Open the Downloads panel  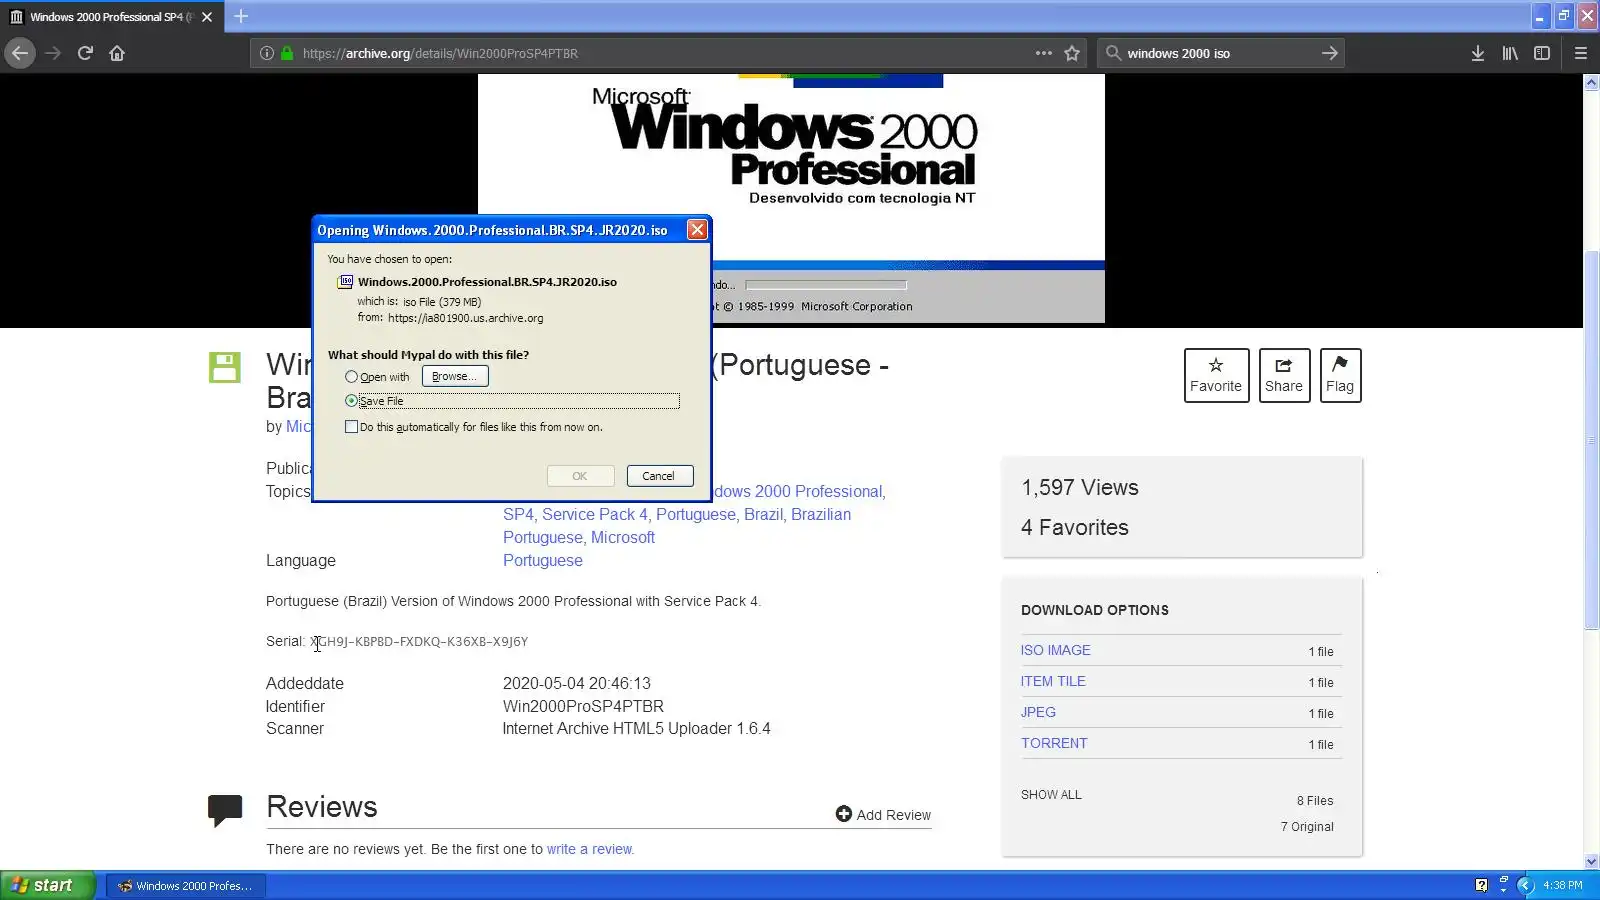(1477, 53)
